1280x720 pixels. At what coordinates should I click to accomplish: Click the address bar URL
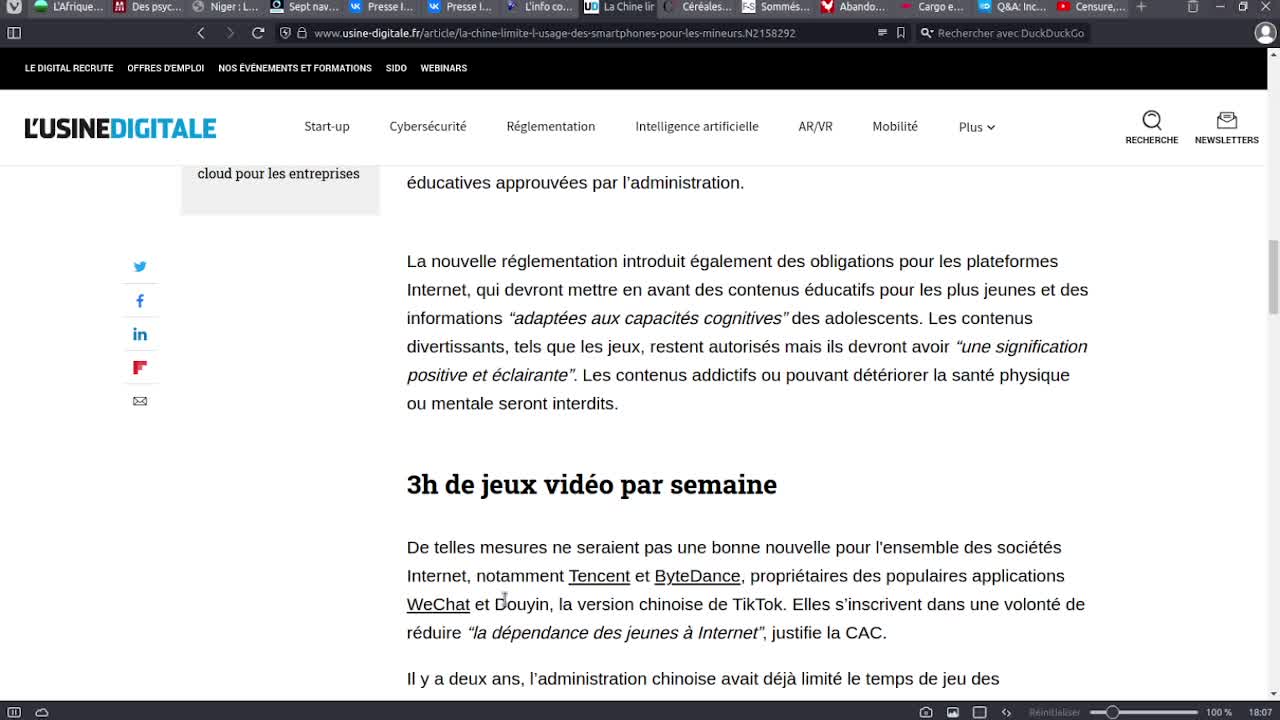pyautogui.click(x=554, y=33)
